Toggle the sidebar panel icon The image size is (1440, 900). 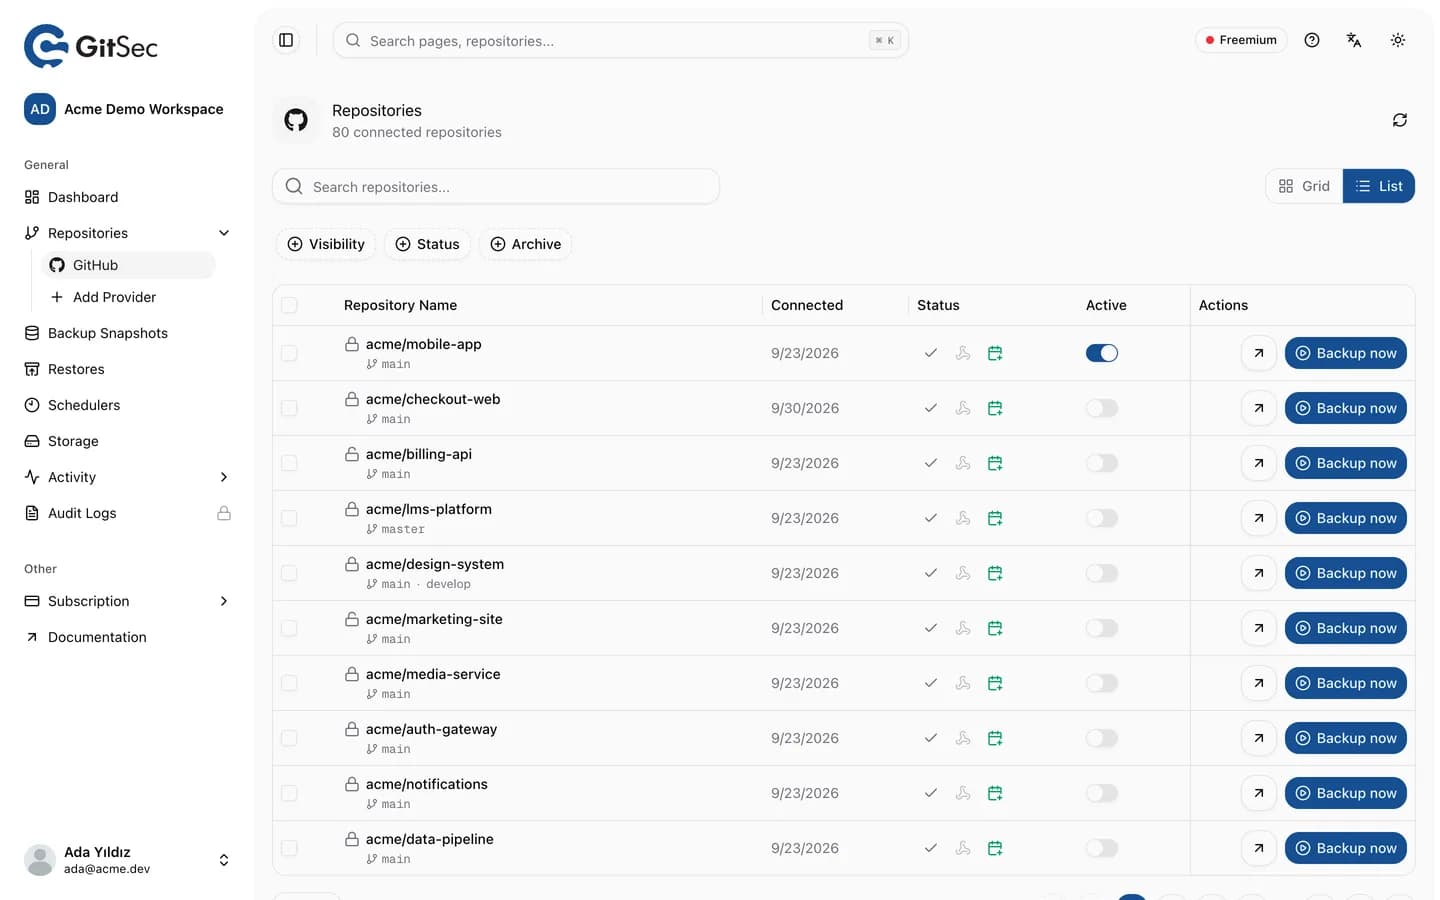pos(286,40)
